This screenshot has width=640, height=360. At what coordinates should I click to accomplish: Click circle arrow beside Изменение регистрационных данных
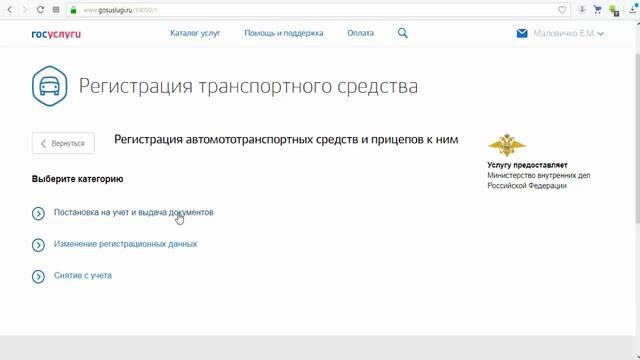(38, 245)
